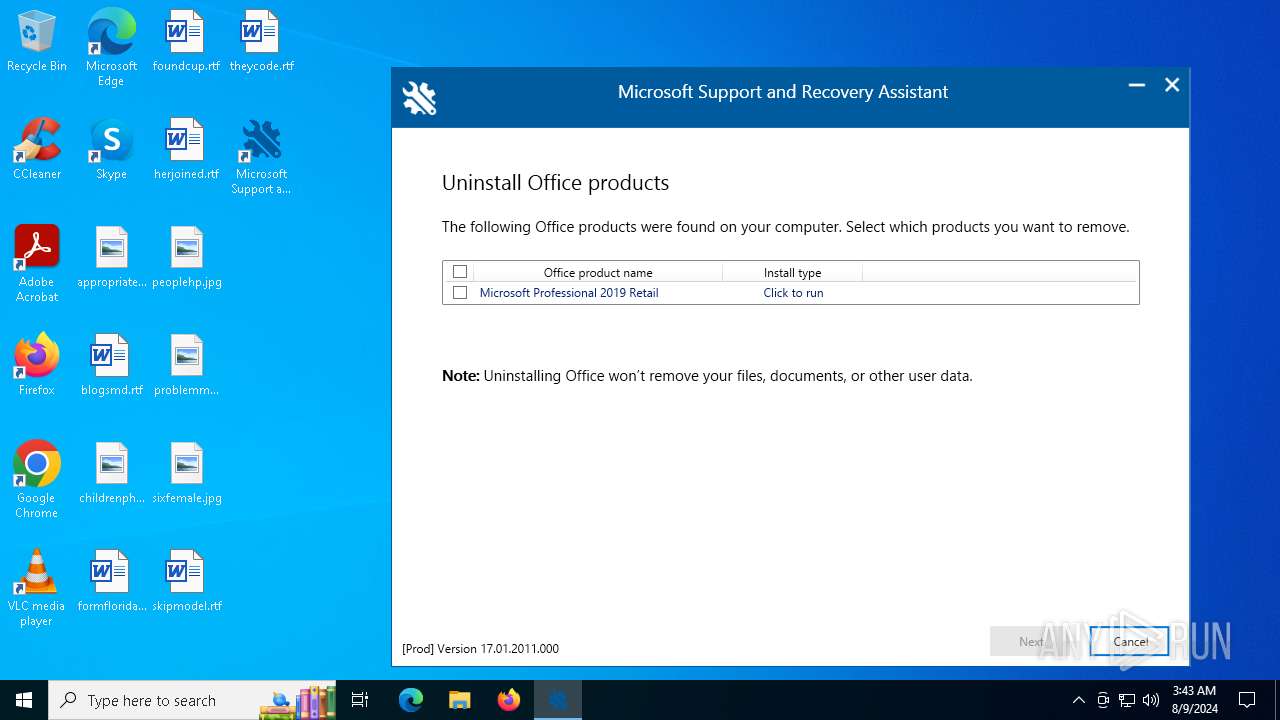
Task: Select the sixfemale.jpg image file
Action: 186,473
